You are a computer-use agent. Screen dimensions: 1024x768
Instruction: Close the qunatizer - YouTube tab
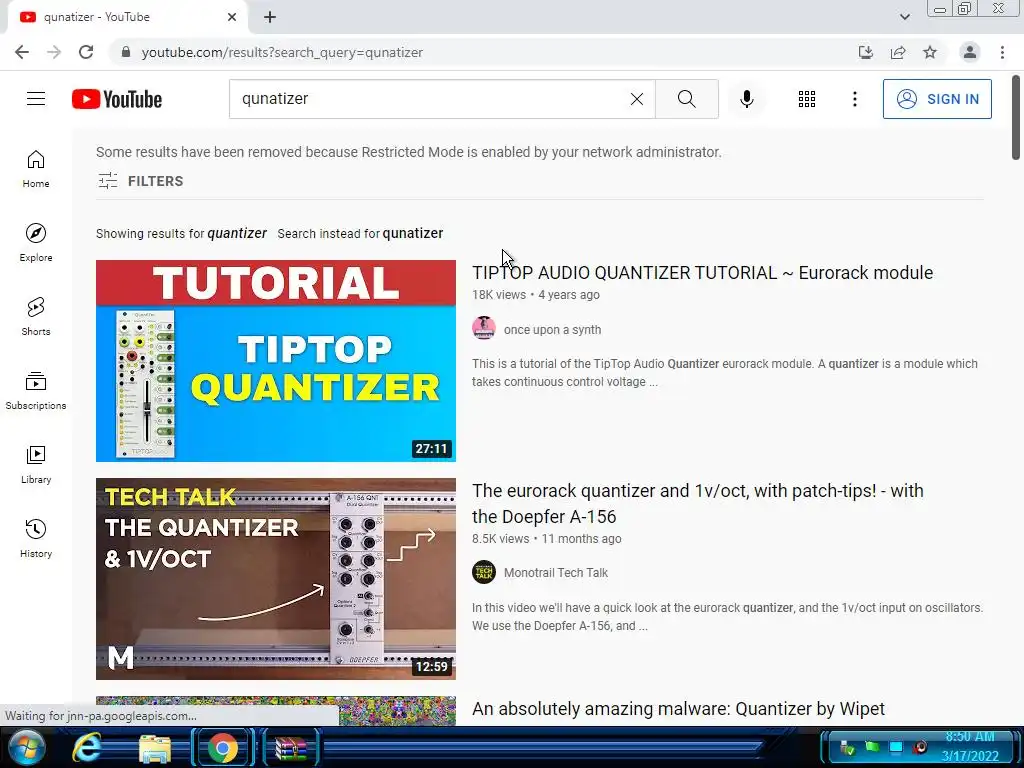232,17
